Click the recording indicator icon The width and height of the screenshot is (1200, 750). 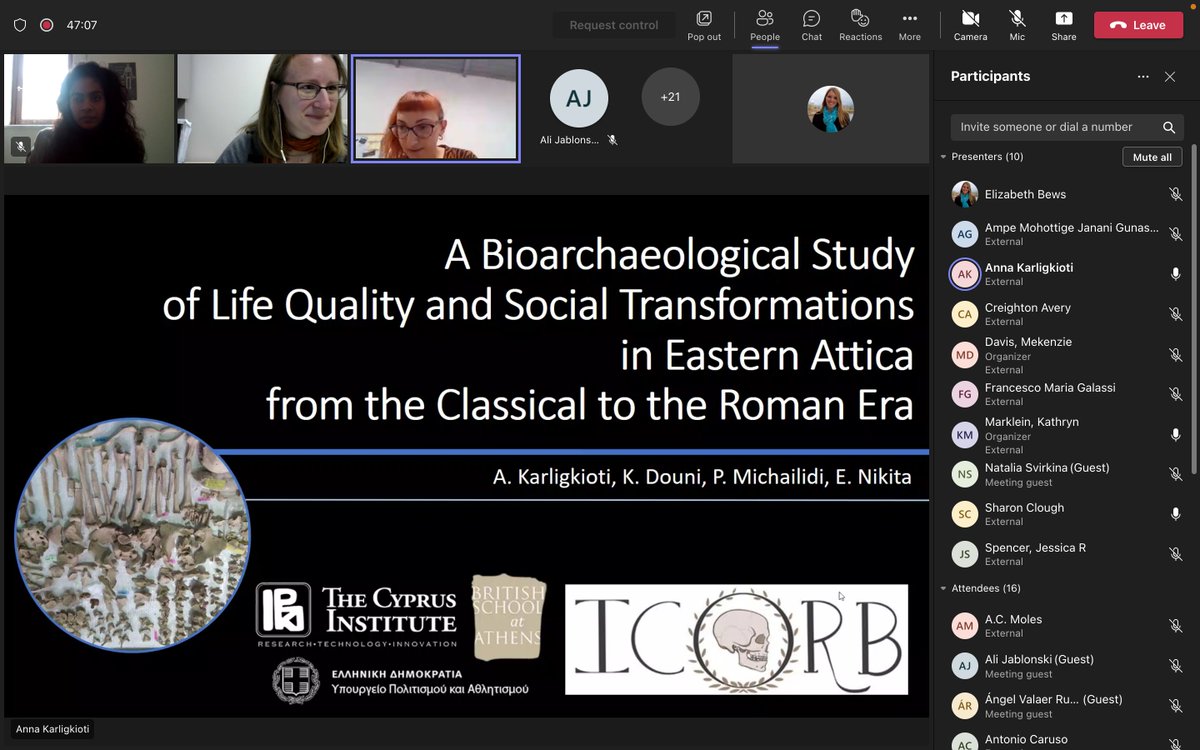click(x=46, y=25)
